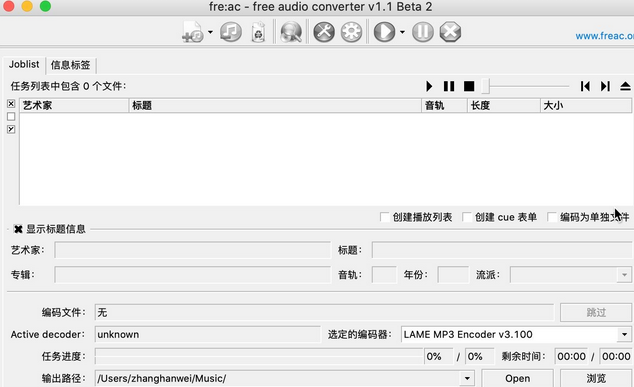634x387 pixels.
Task: Stop encoding toolbar icon
Action: click(450, 32)
